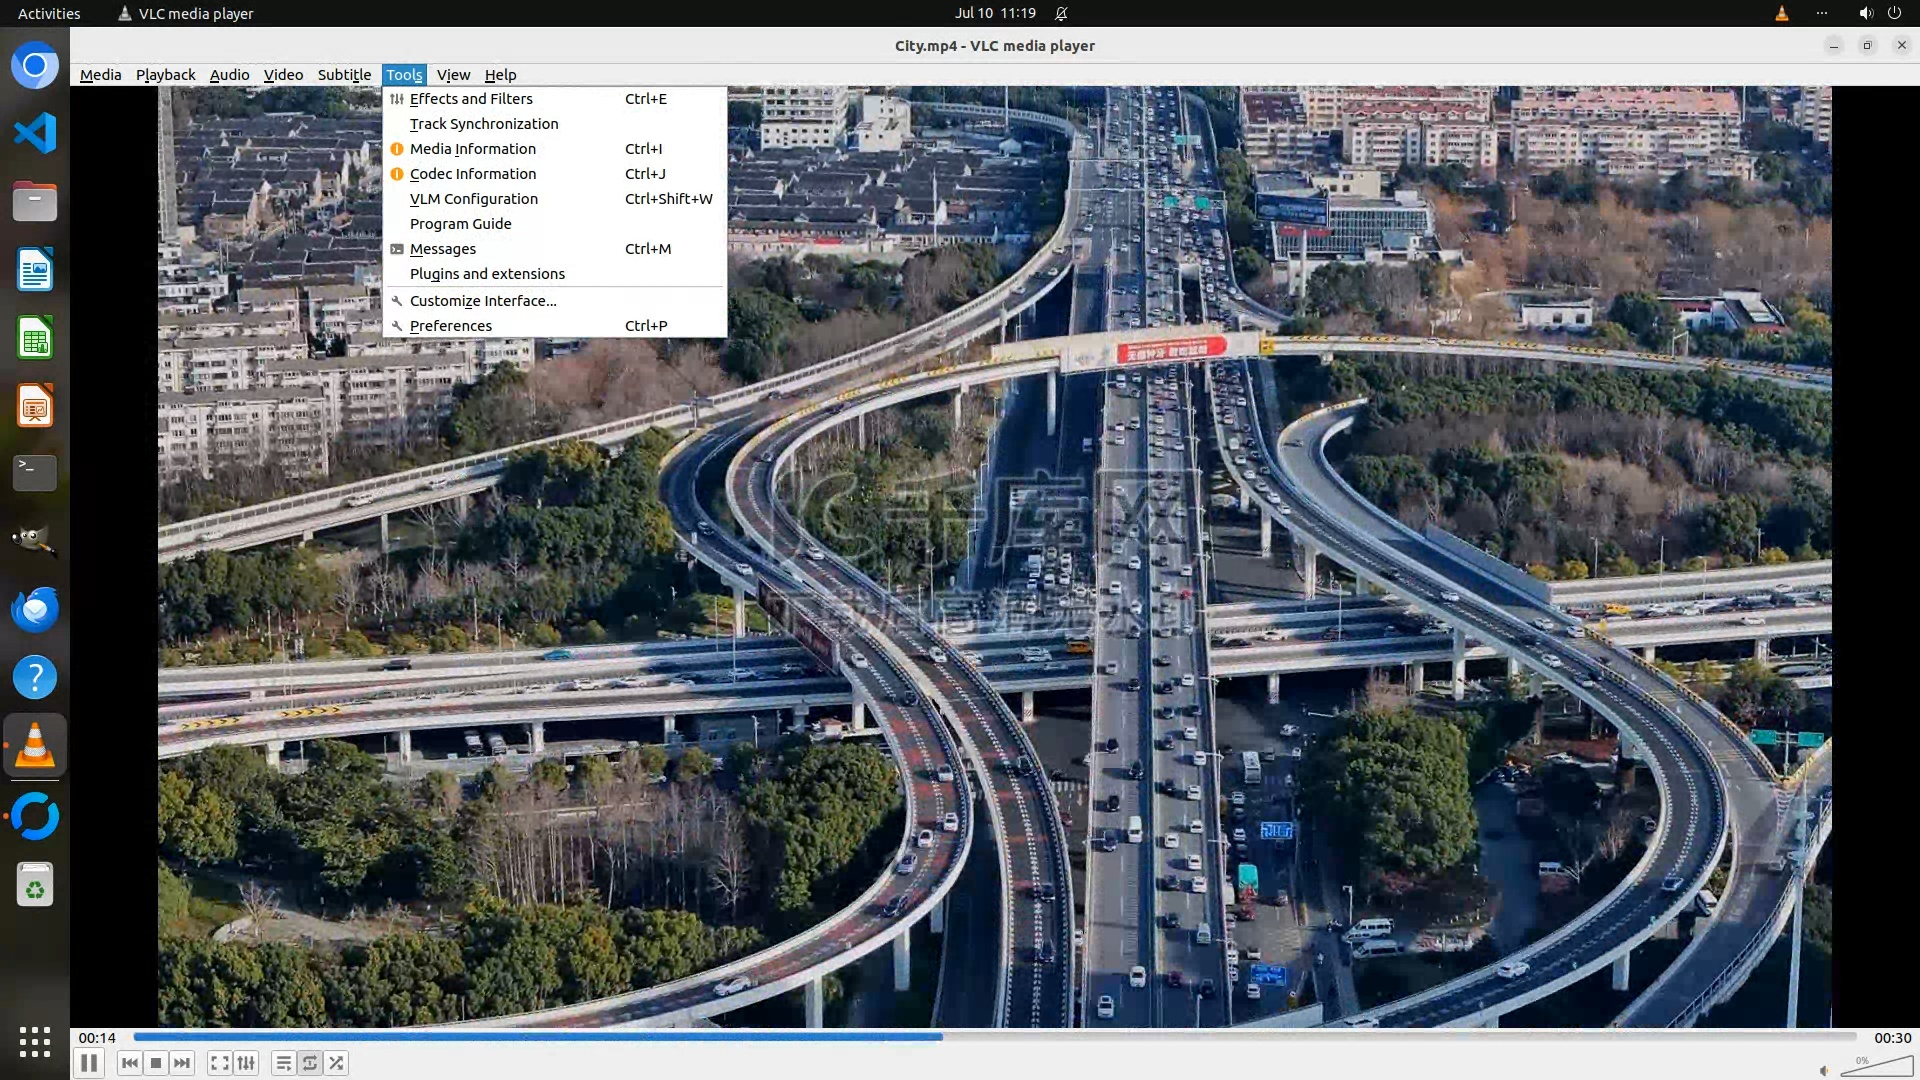Choose Customize Interface... option
The height and width of the screenshot is (1080, 1920).
482,301
